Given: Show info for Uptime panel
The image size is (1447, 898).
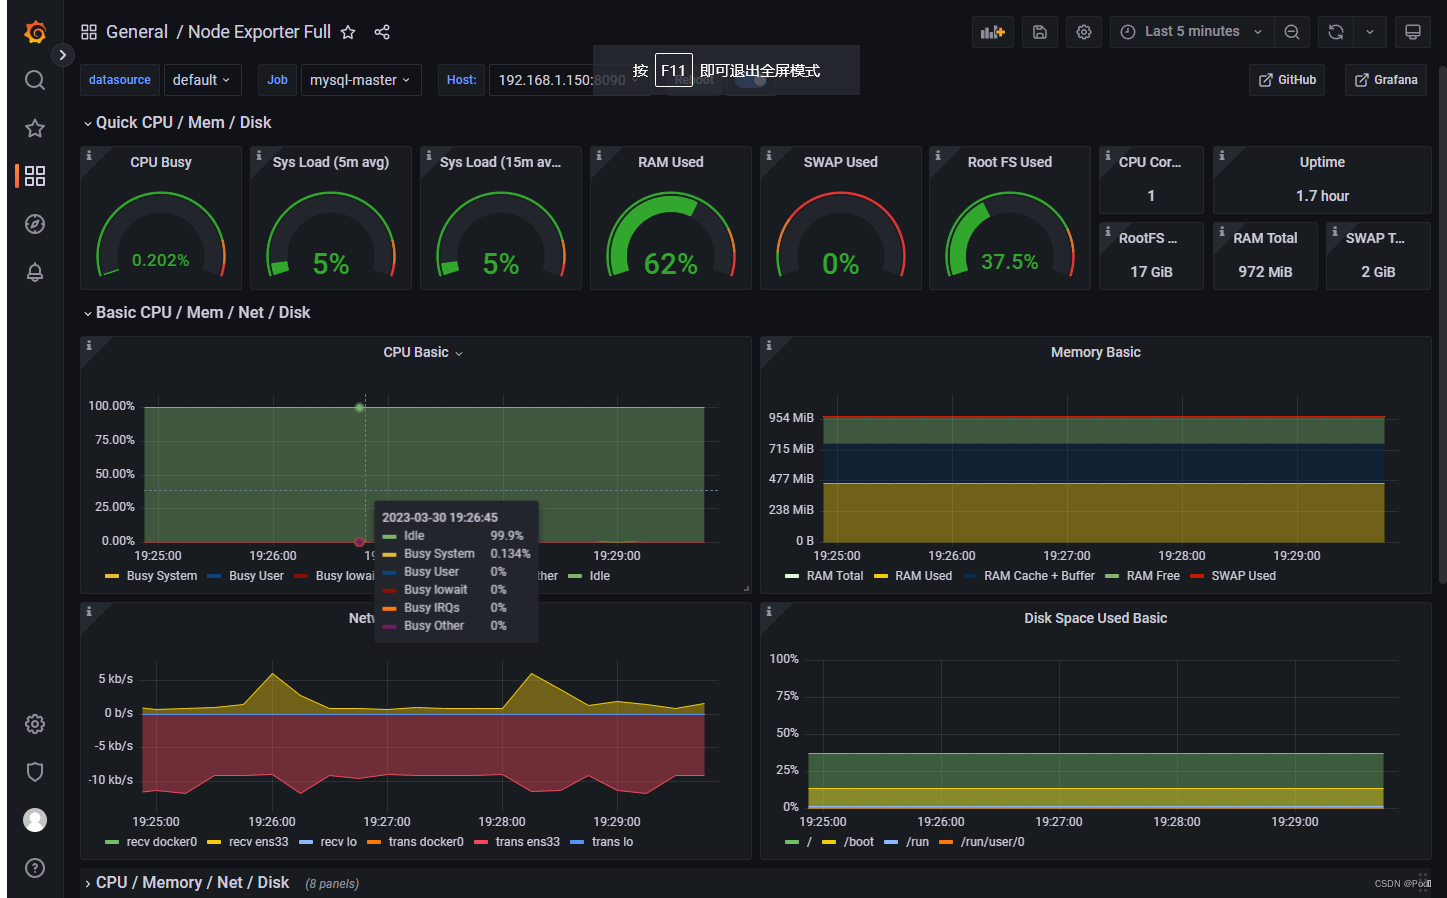Looking at the screenshot, I should 1222,155.
